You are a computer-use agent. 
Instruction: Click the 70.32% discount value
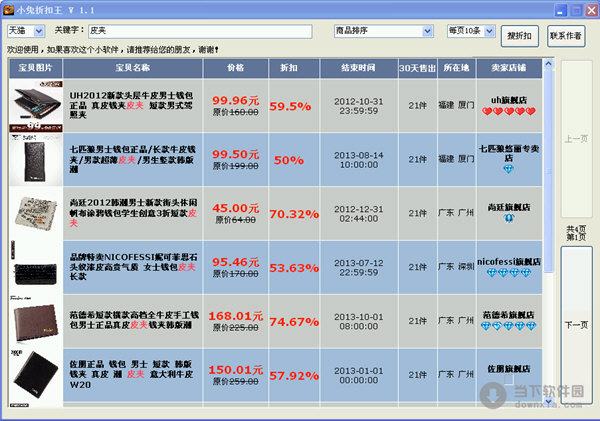coord(294,214)
